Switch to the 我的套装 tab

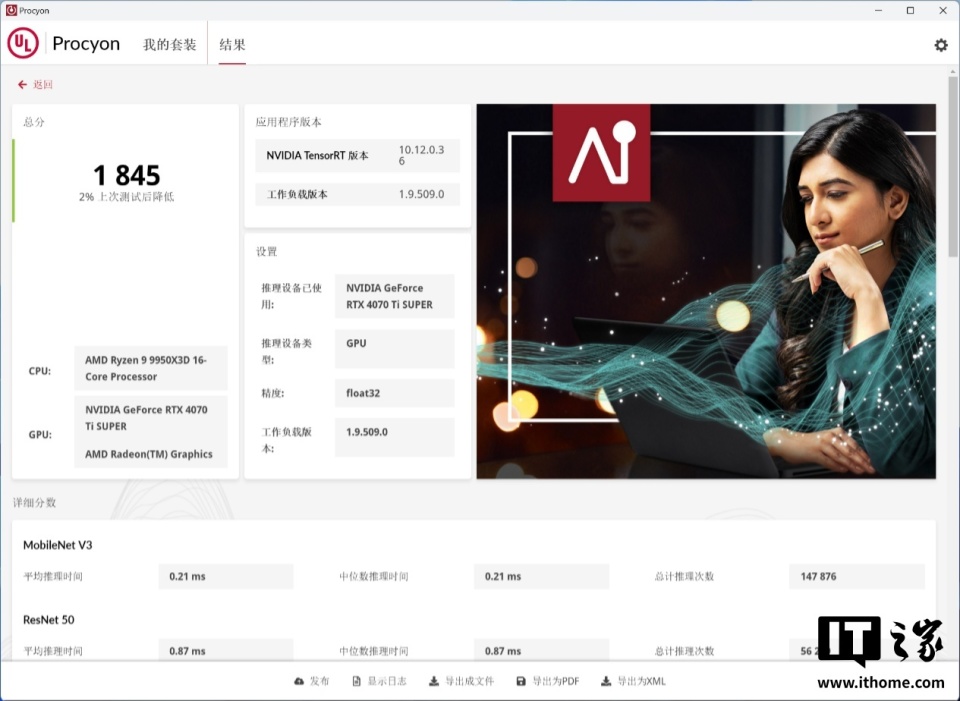pyautogui.click(x=169, y=45)
